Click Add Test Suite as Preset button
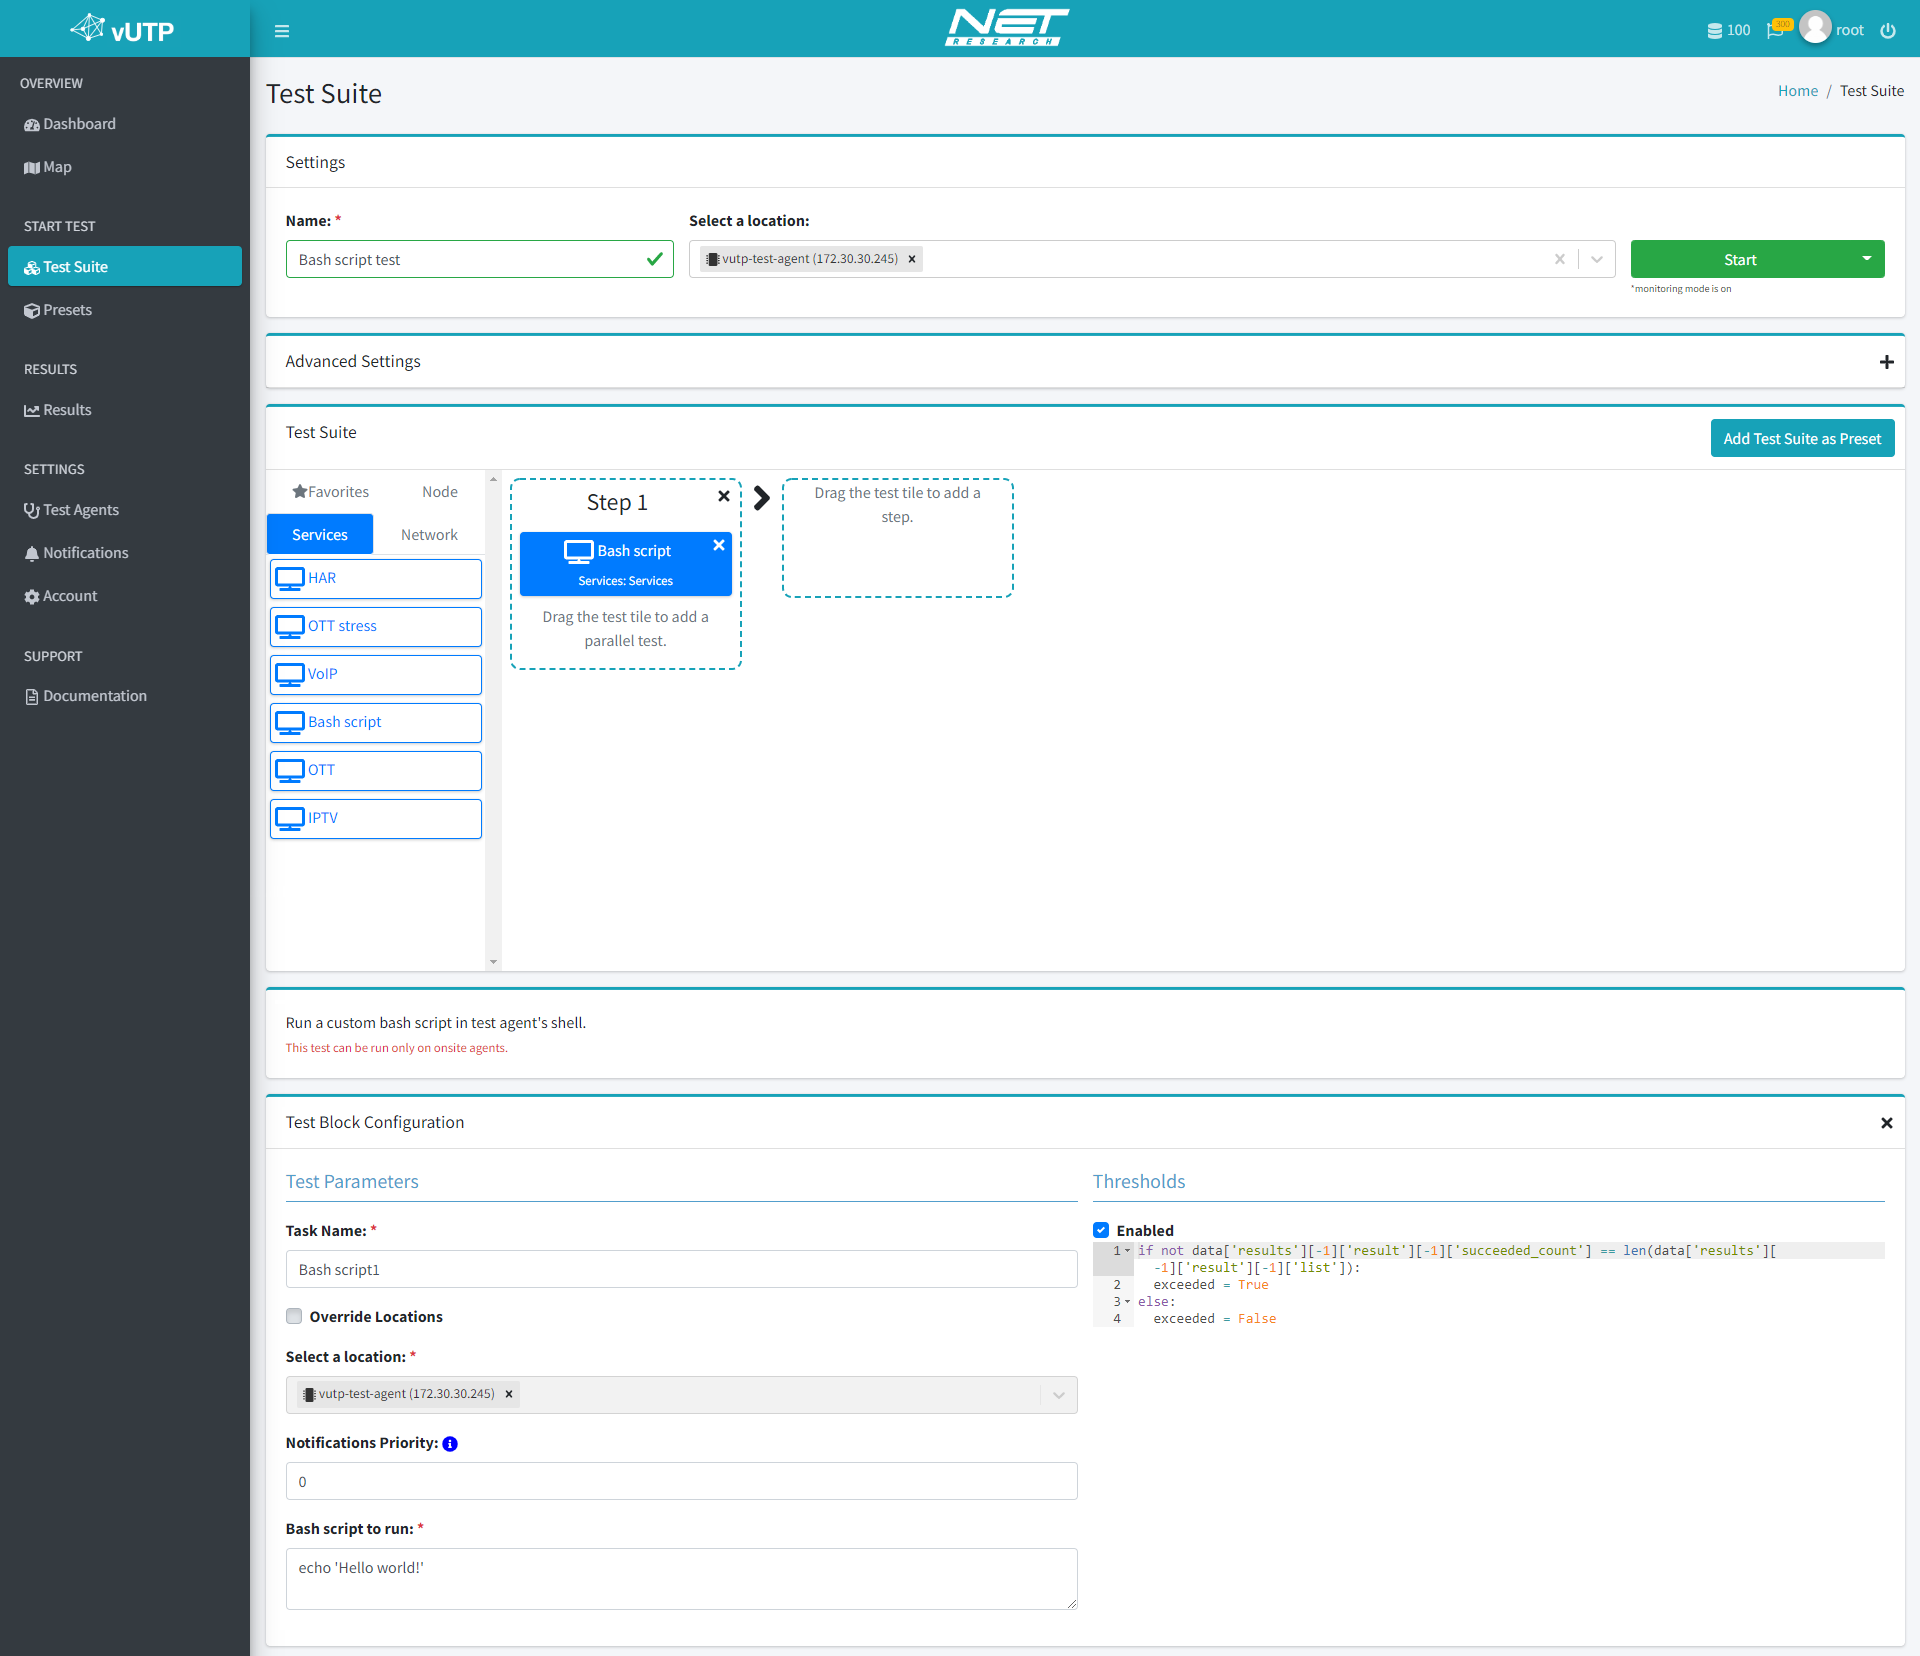 coord(1798,436)
